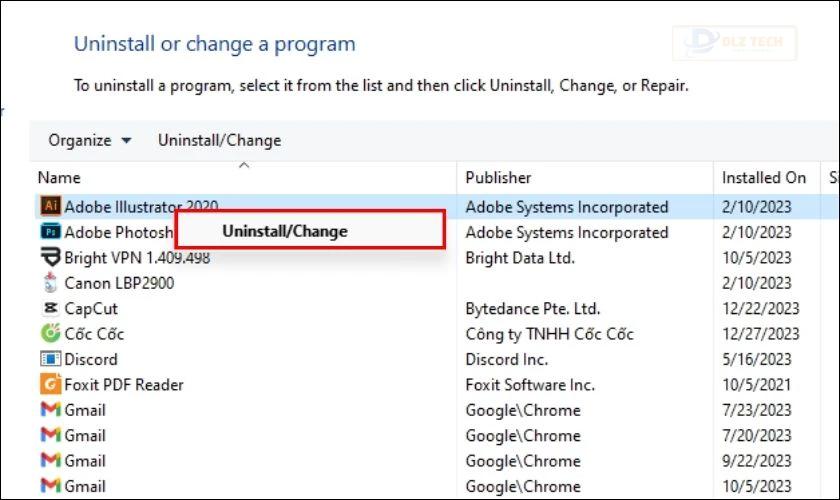Click the Name column sort arrow
840x500 pixels.
pyautogui.click(x=244, y=165)
